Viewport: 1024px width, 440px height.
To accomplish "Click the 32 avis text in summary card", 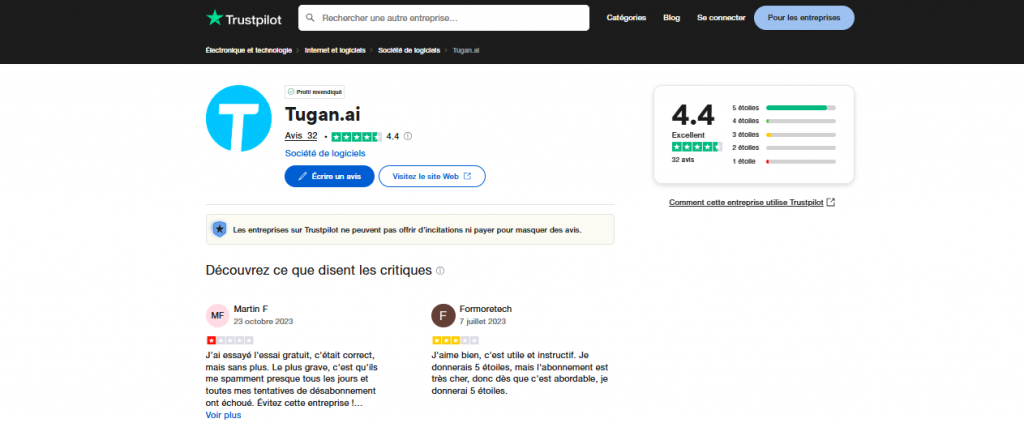I will click(x=683, y=159).
